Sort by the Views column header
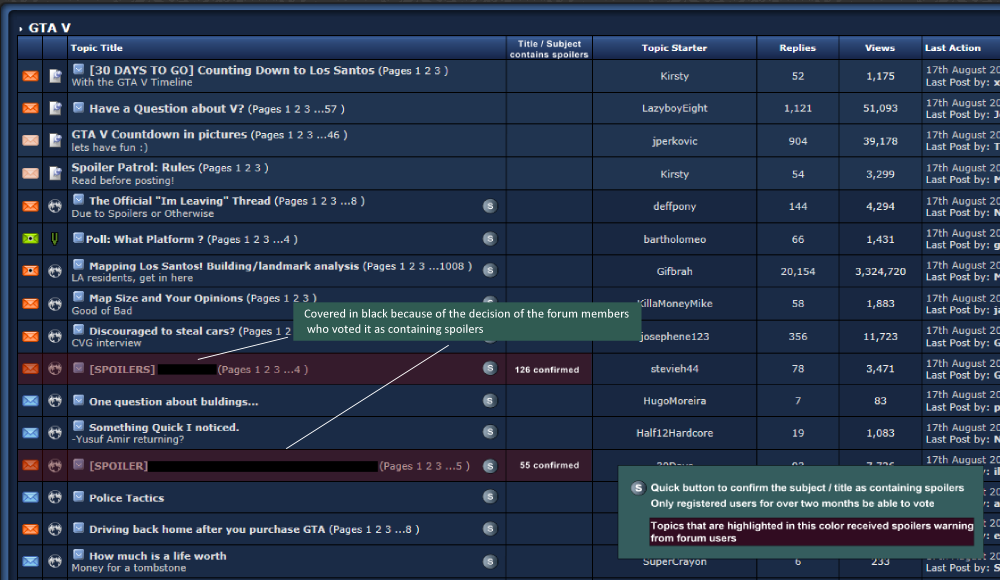 pos(879,48)
